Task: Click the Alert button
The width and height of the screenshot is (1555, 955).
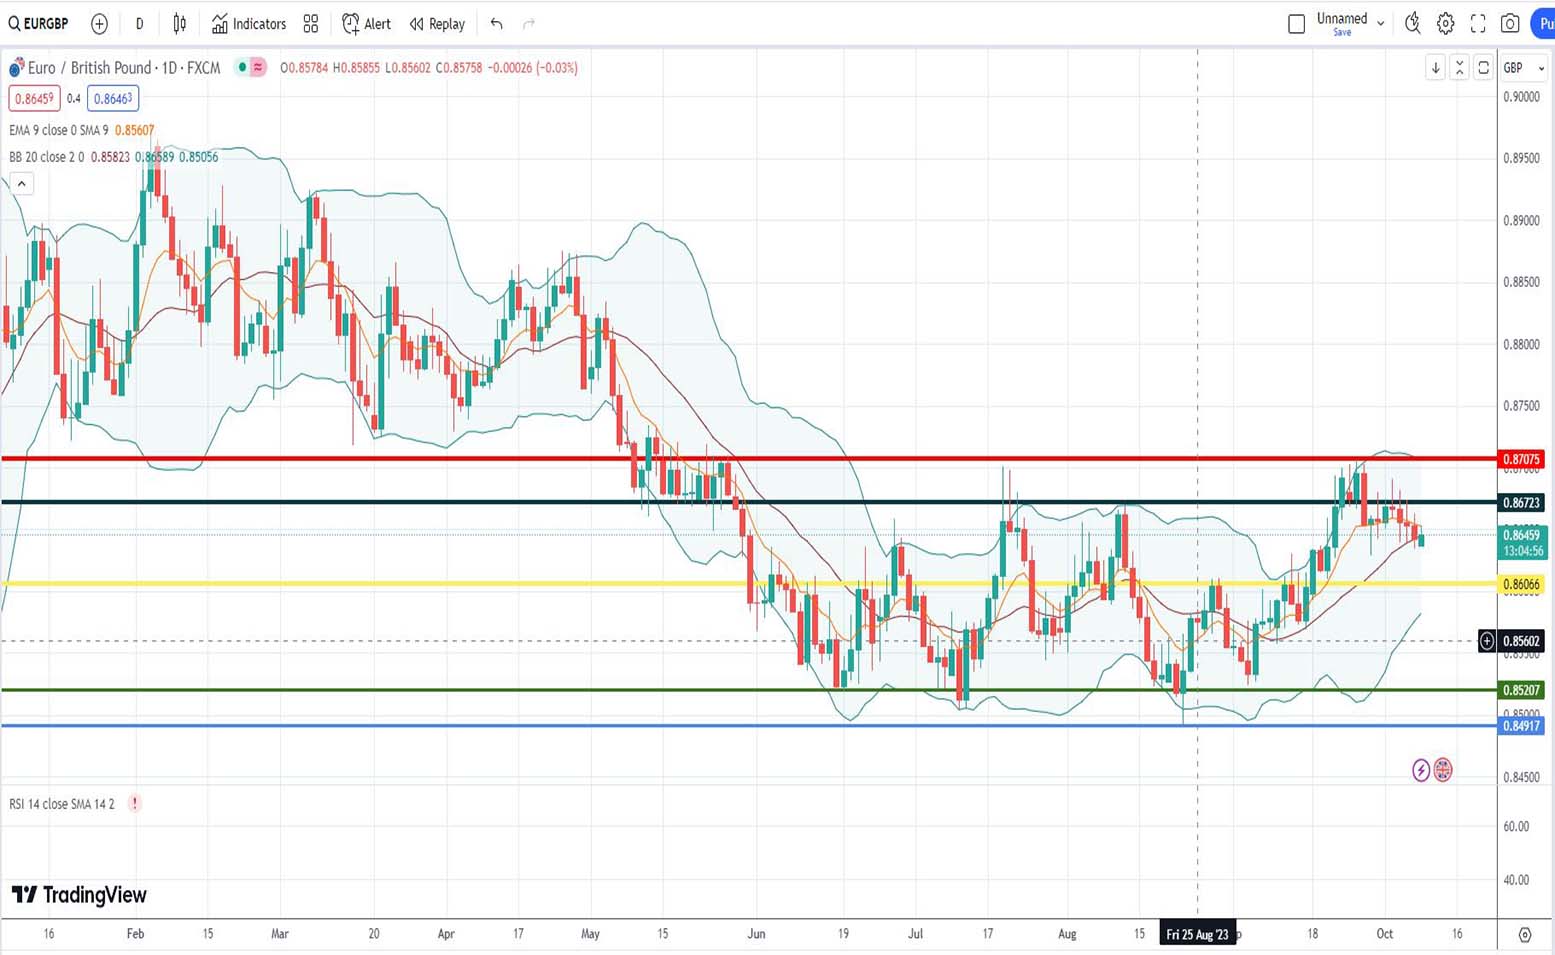Action: 366,24
